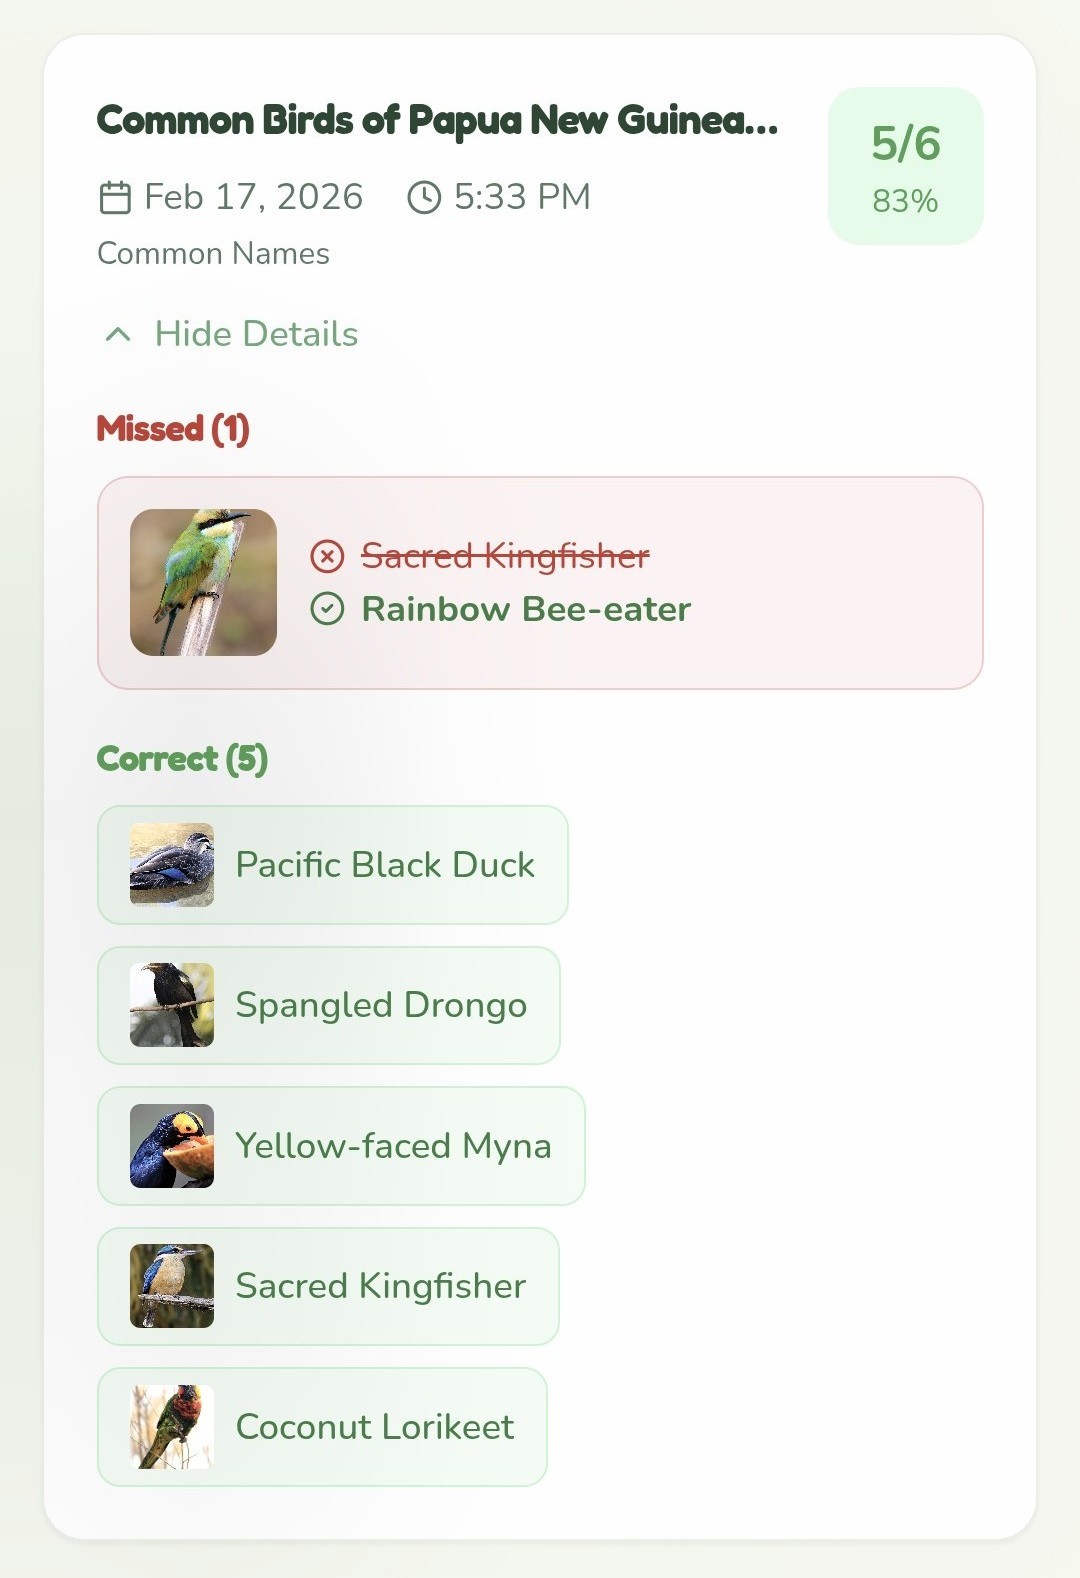
Task: Click the calendar icon beside the date
Action: pos(115,198)
